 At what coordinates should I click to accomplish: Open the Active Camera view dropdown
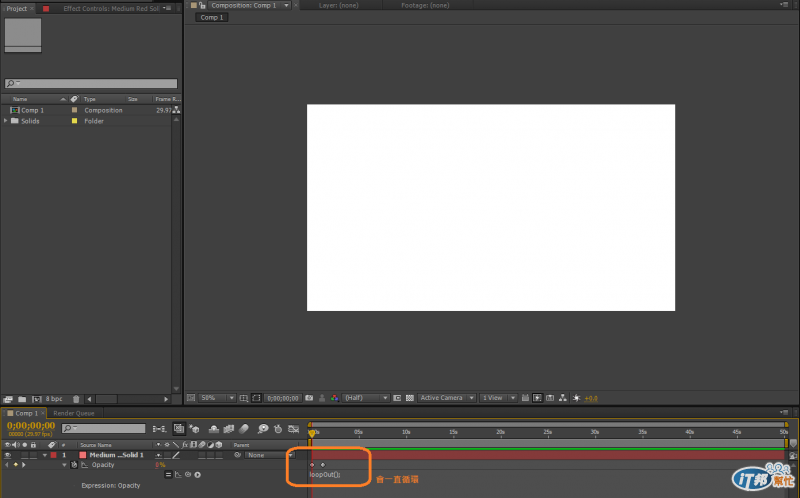447,398
